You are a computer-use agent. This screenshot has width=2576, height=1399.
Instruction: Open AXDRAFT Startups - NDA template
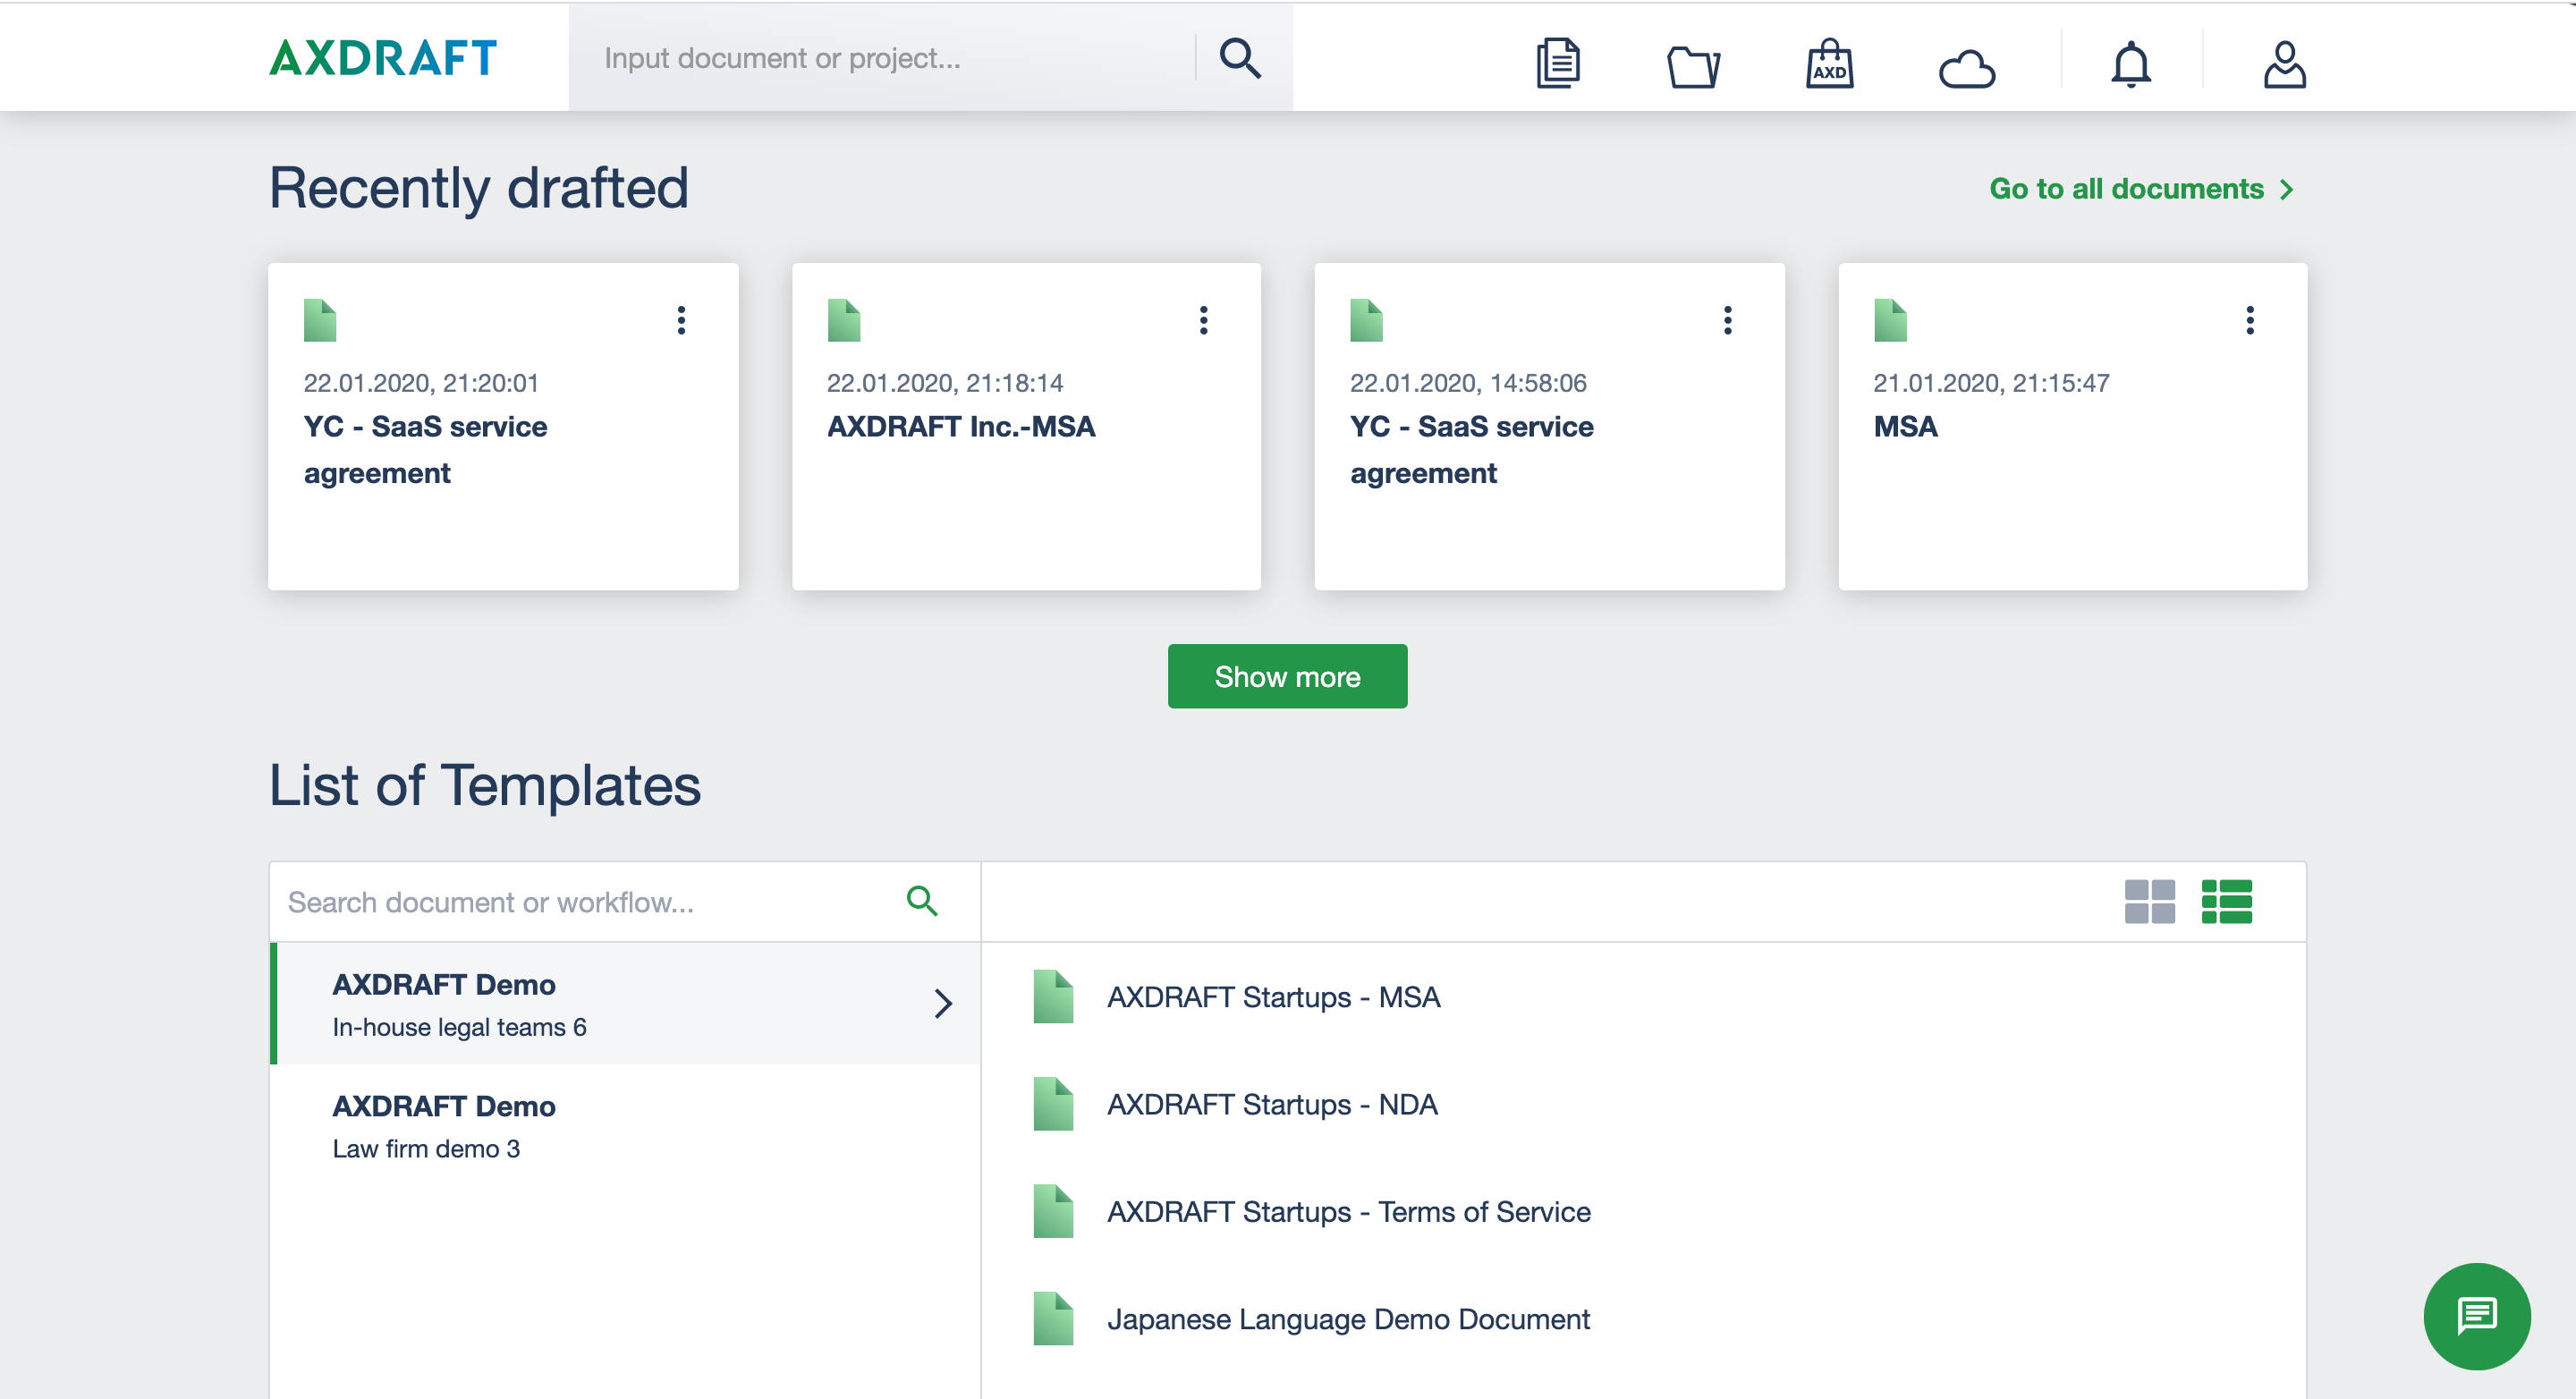pyautogui.click(x=1271, y=1104)
